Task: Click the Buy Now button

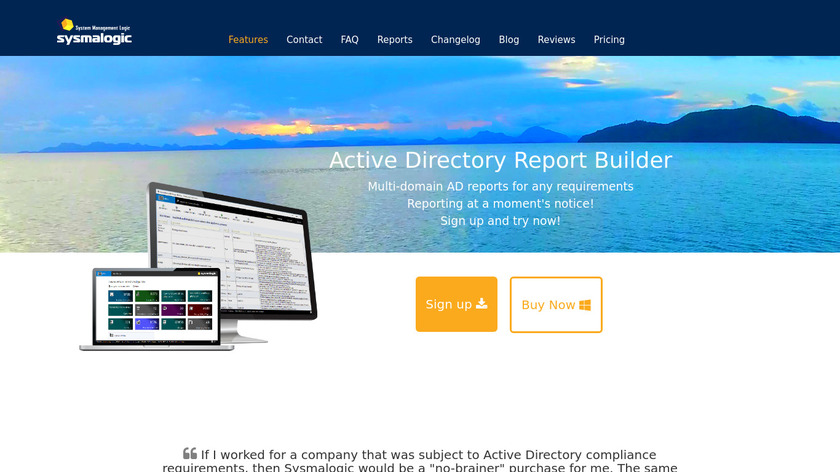Action: (x=556, y=305)
